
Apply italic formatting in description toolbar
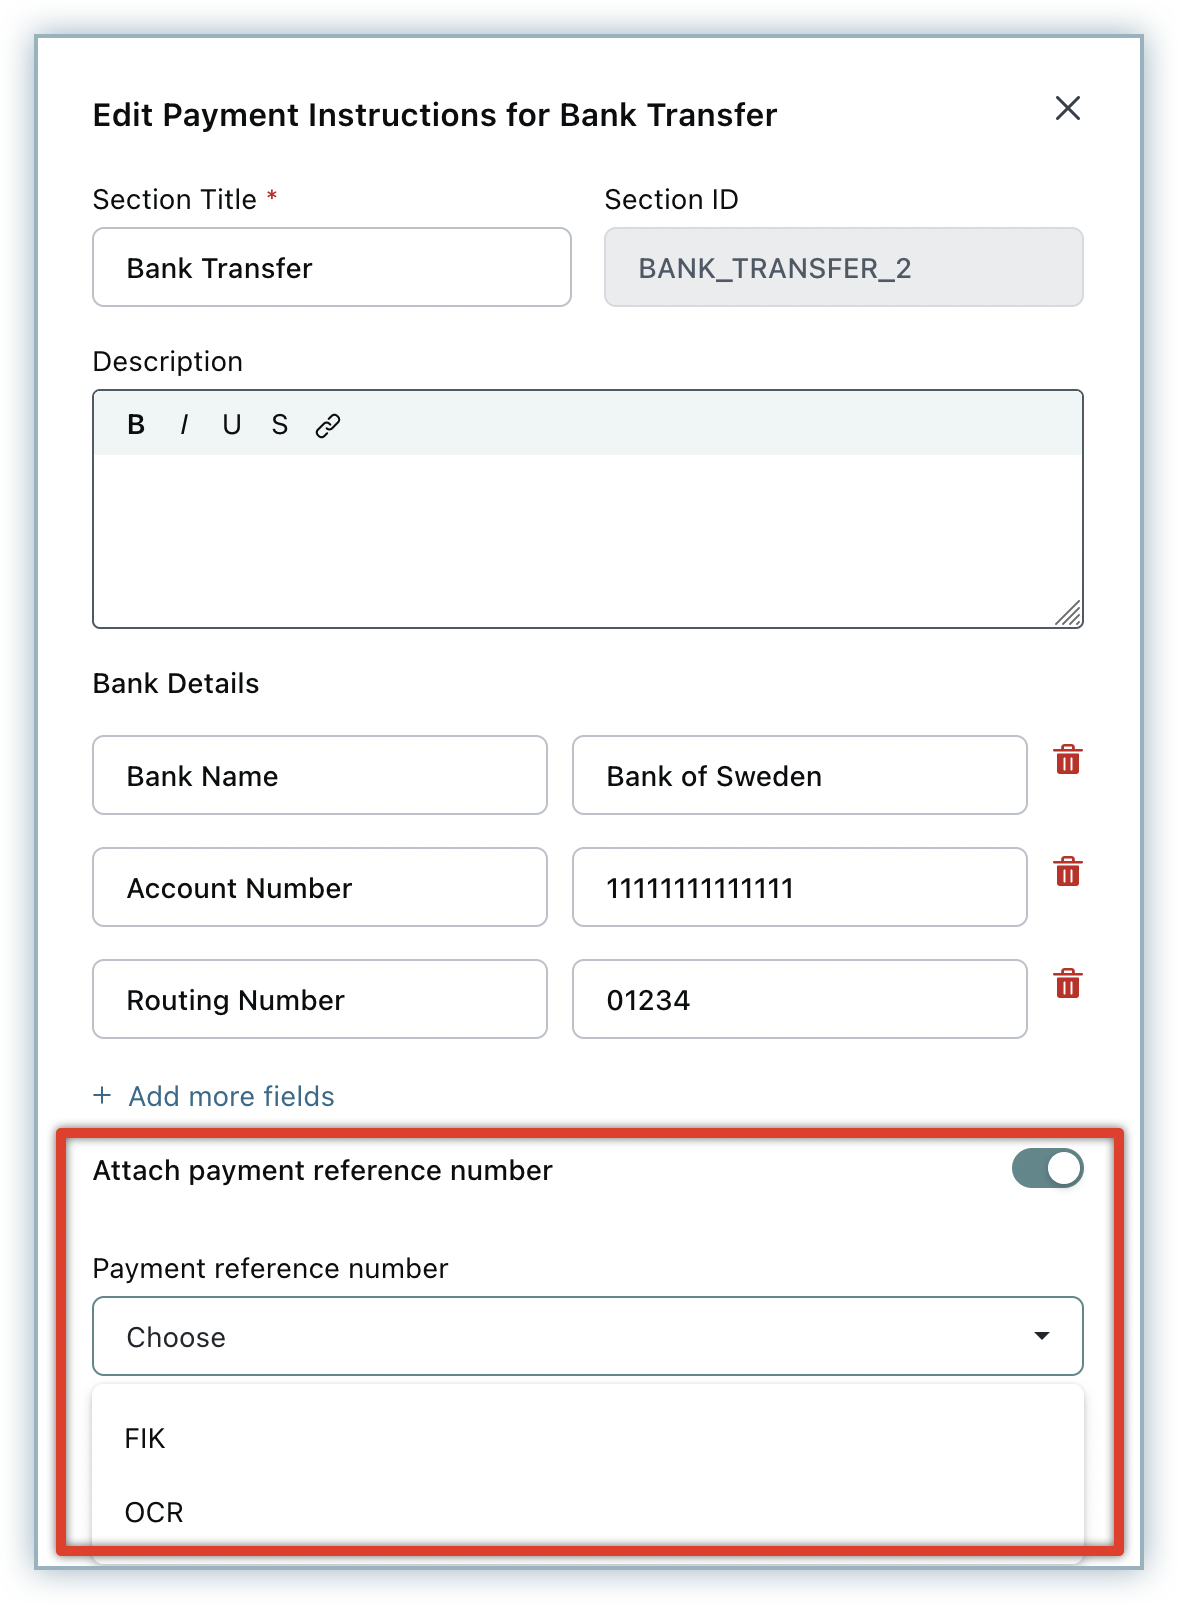tap(184, 425)
